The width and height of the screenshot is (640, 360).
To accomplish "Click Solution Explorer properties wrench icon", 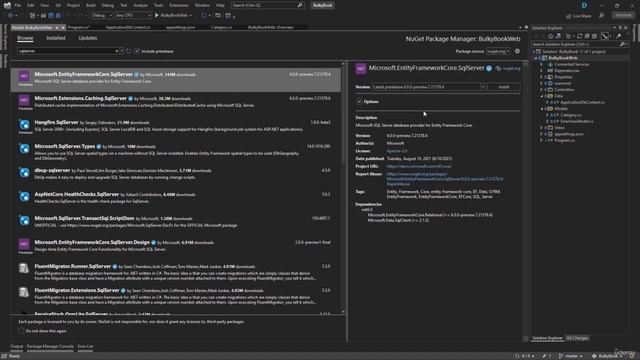I will pyautogui.click(x=619, y=36).
